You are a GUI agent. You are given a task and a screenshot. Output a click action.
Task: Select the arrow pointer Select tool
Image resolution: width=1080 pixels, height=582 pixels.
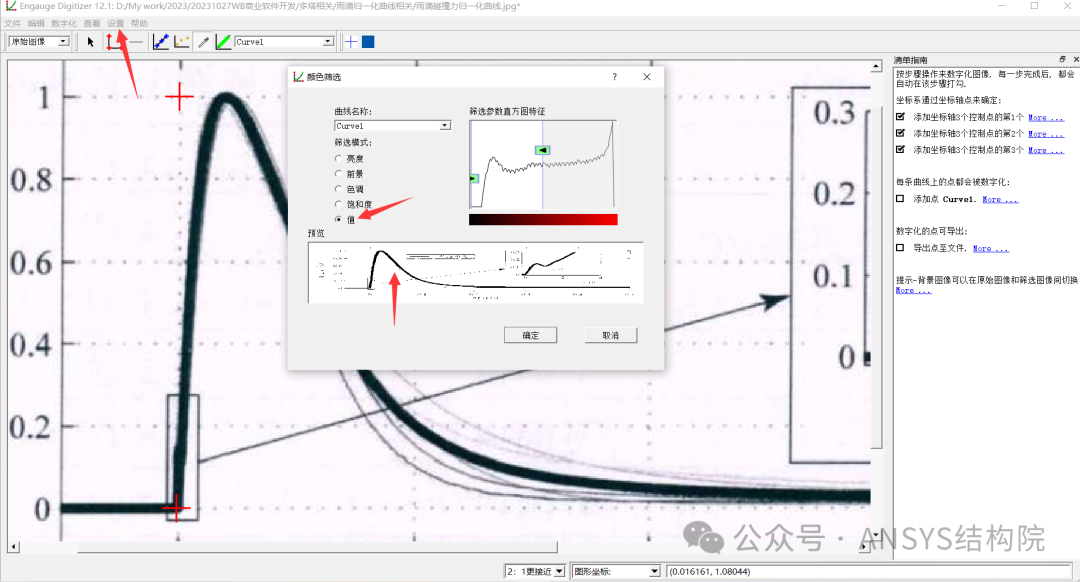click(x=90, y=42)
